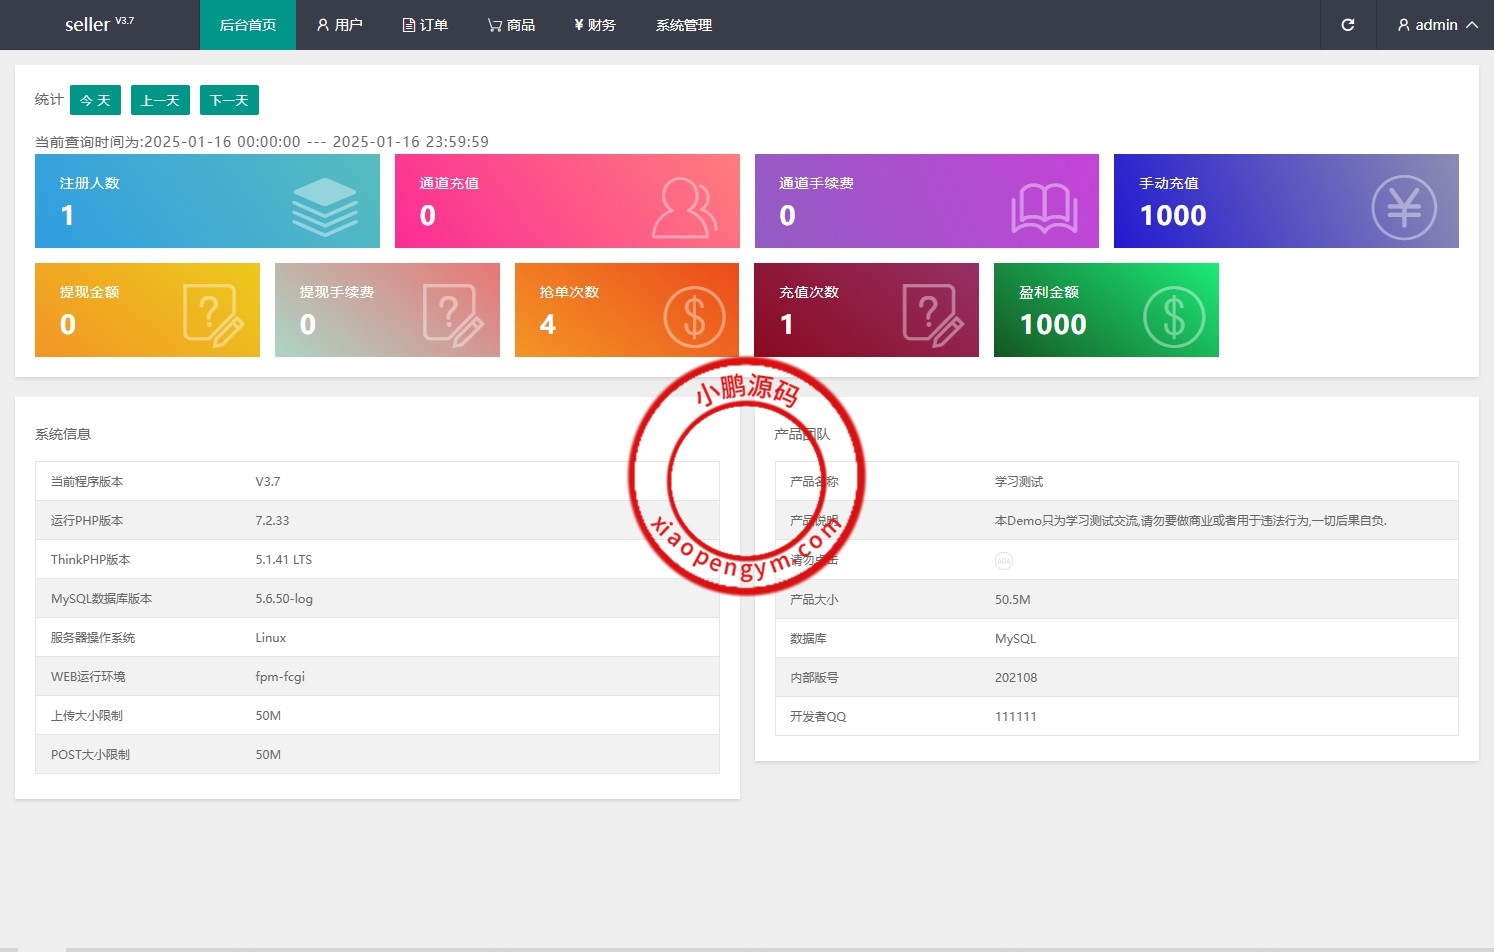Click the seller V3.7 logo
1494x952 pixels.
98,24
